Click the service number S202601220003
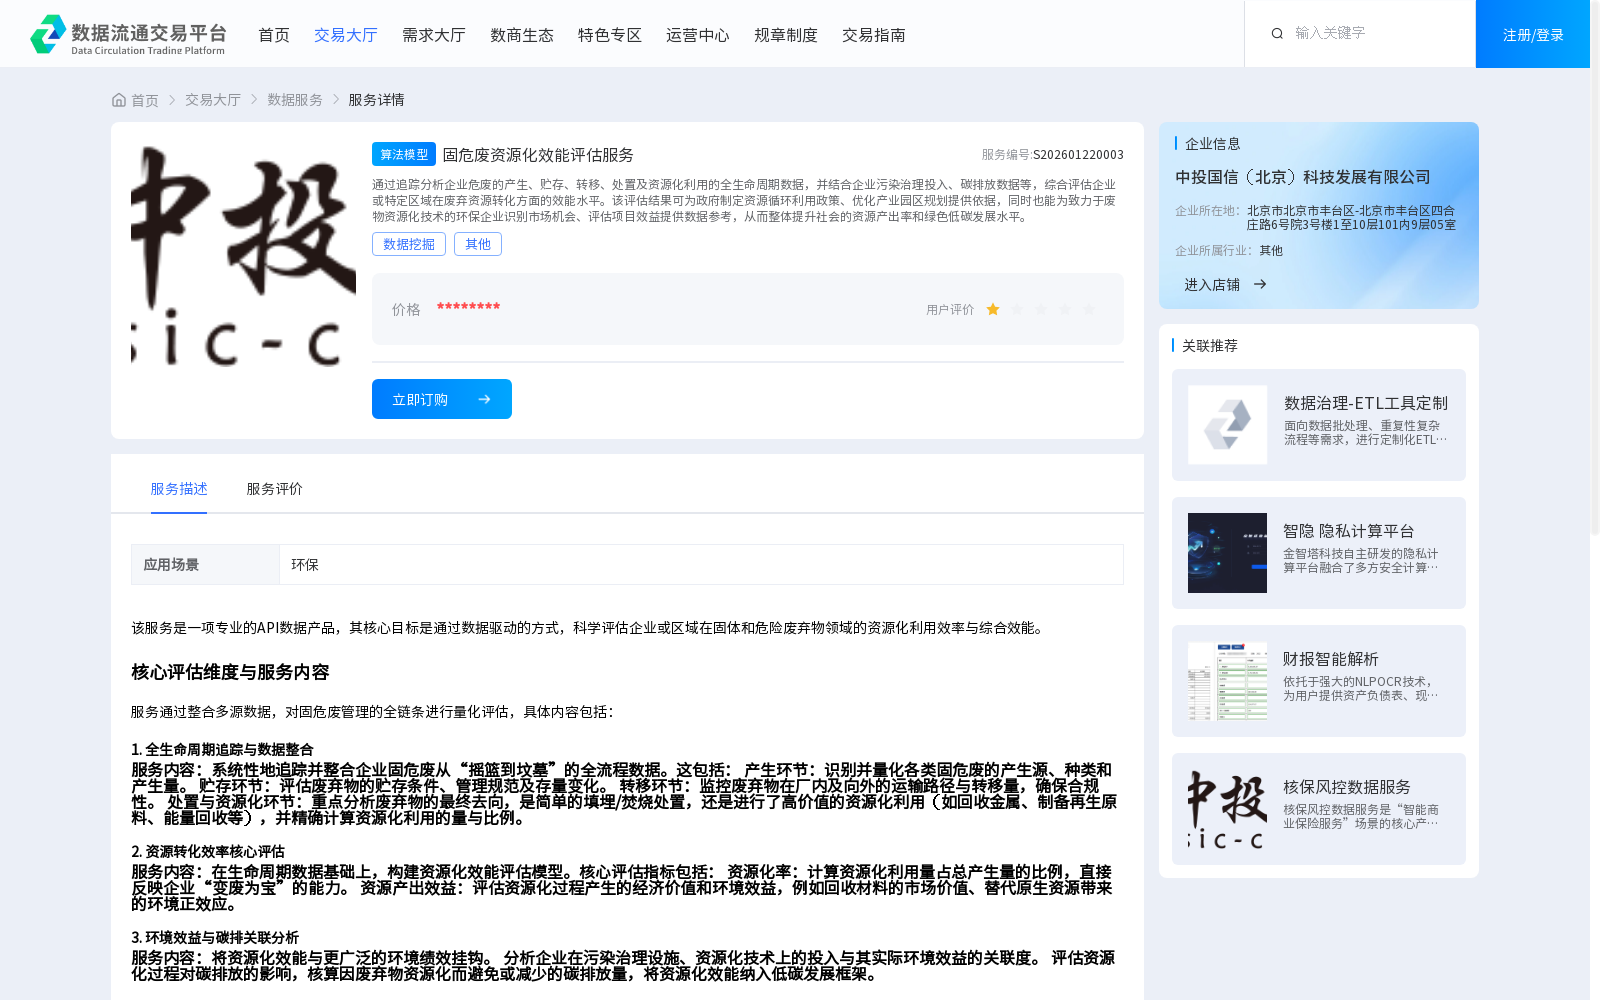This screenshot has width=1600, height=1000. (x=1078, y=155)
